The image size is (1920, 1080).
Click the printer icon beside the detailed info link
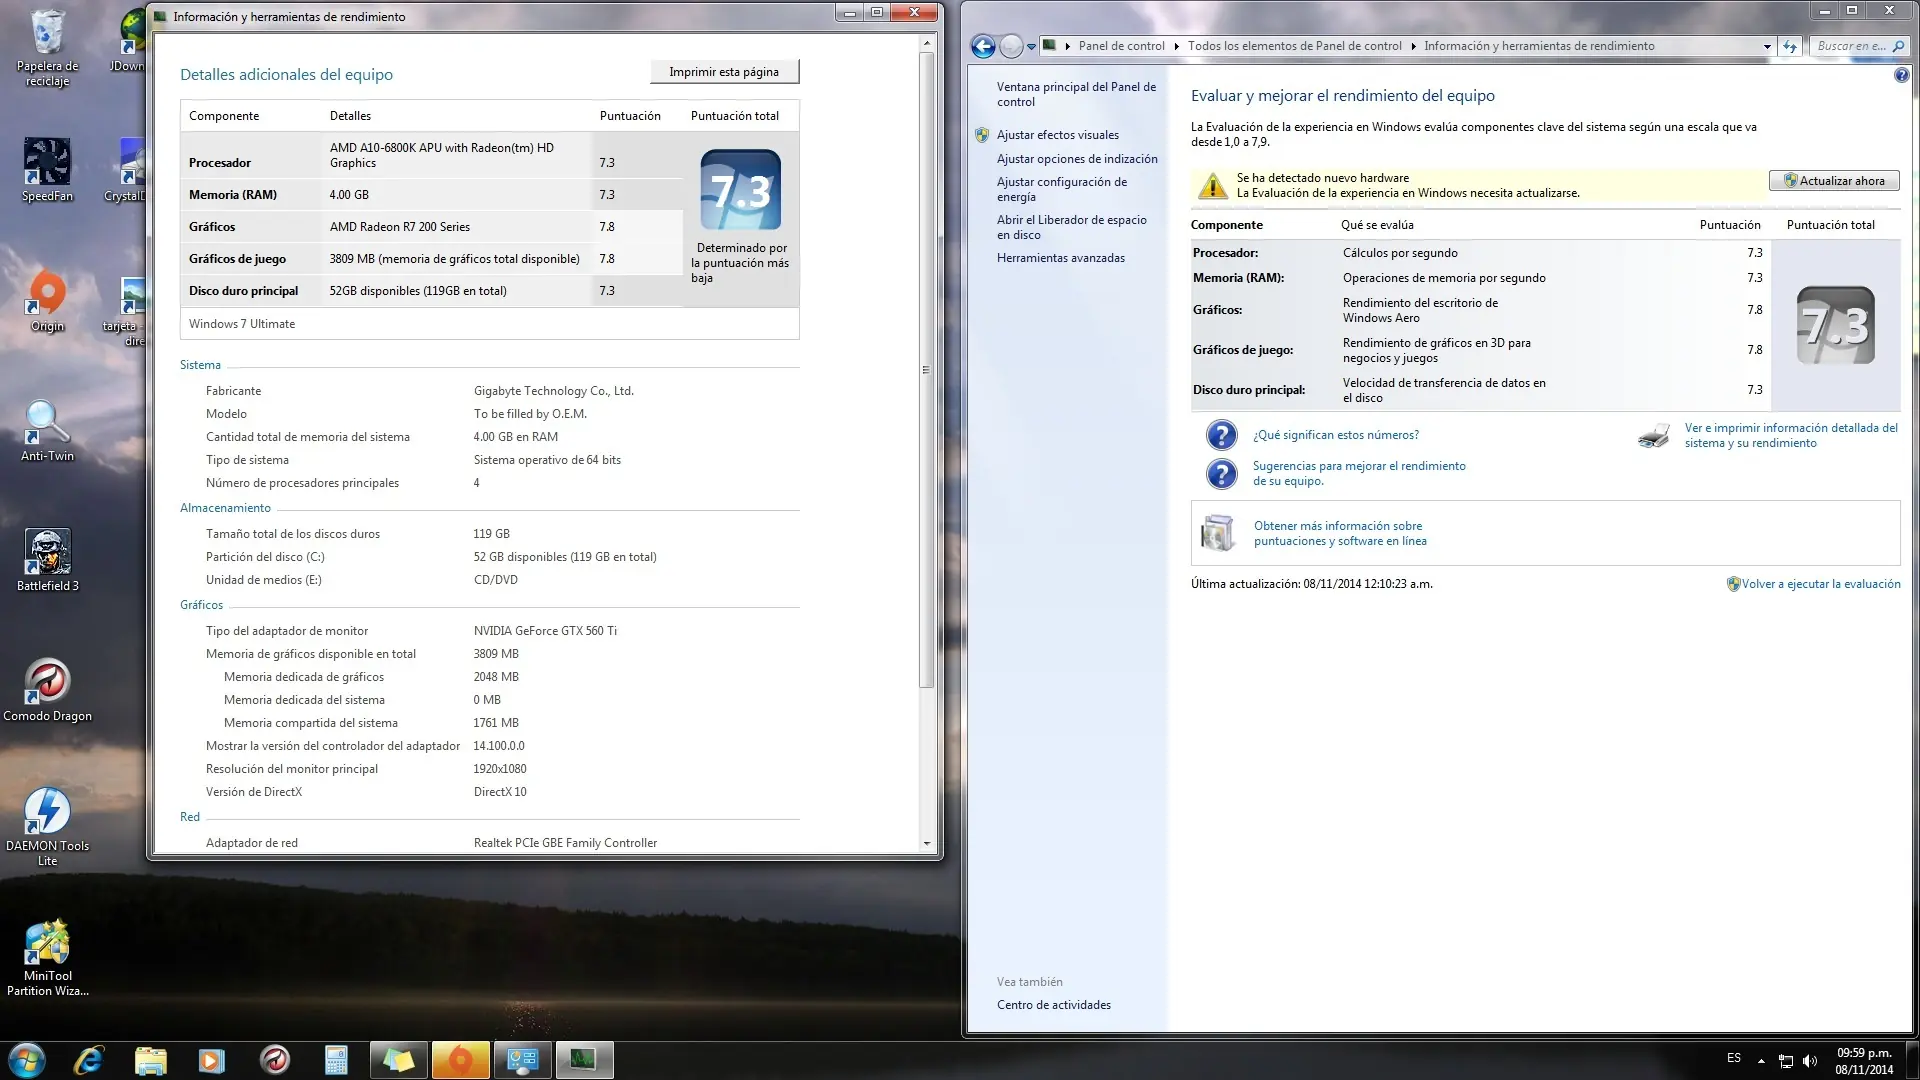pyautogui.click(x=1655, y=436)
